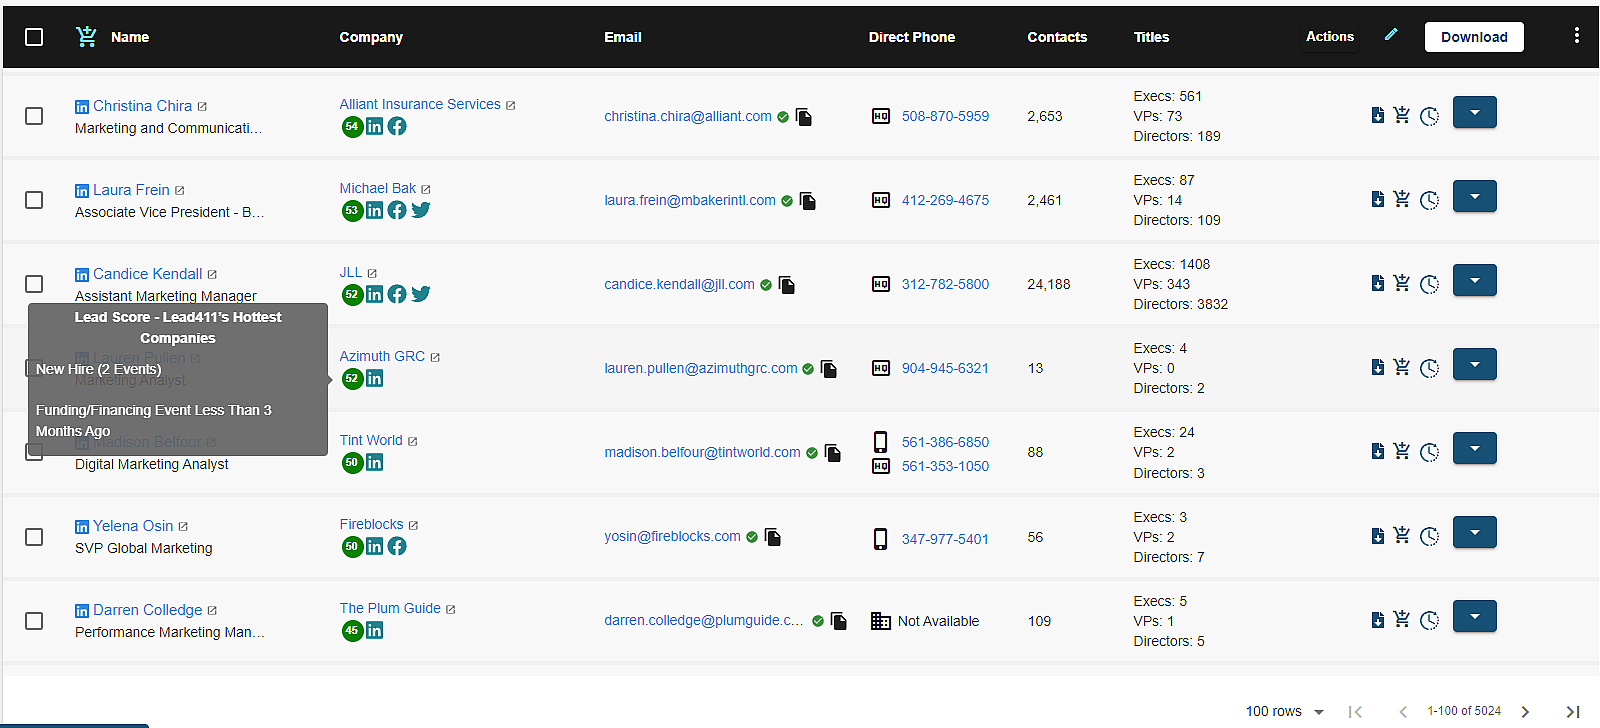Add Laura Frein to cart icon
Viewport: 1600px width, 728px height.
1402,199
